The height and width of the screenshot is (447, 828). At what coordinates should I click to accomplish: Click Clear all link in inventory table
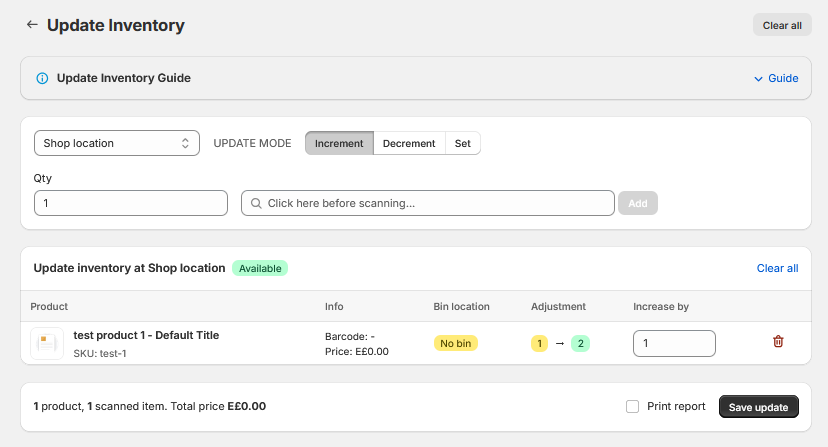pyautogui.click(x=777, y=268)
